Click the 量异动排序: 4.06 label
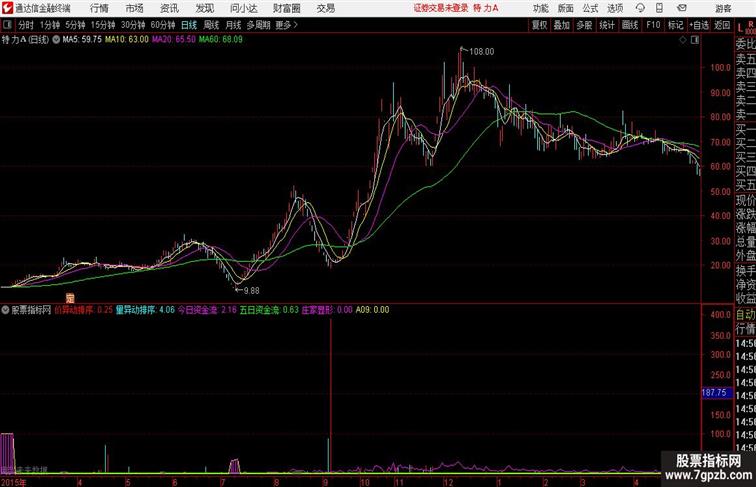The height and width of the screenshot is (487, 756). pyautogui.click(x=145, y=310)
